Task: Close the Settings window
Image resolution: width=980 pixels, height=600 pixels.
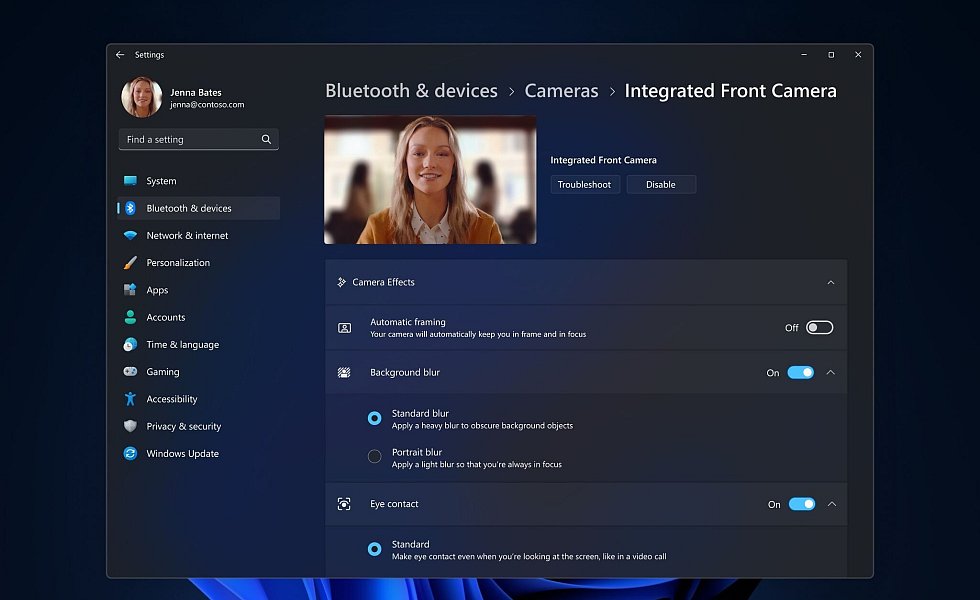Action: click(x=858, y=55)
